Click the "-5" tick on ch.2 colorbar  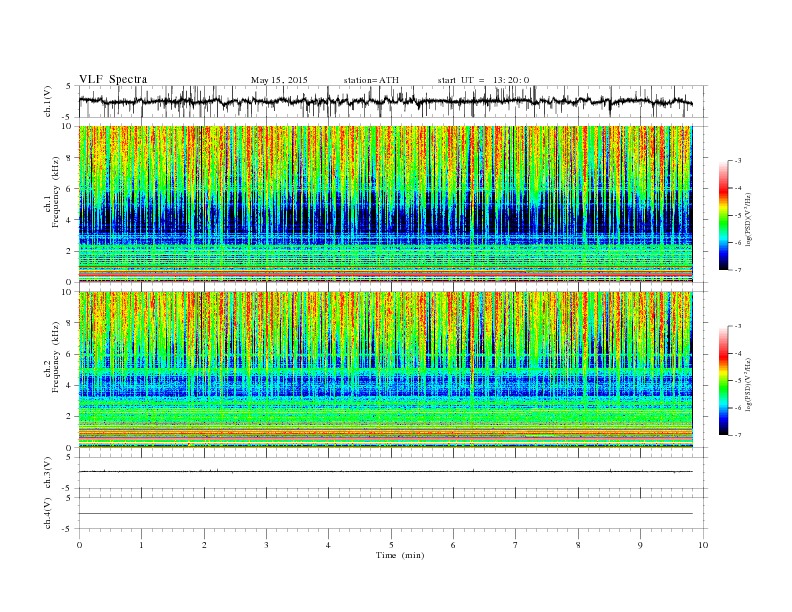[x=738, y=381]
